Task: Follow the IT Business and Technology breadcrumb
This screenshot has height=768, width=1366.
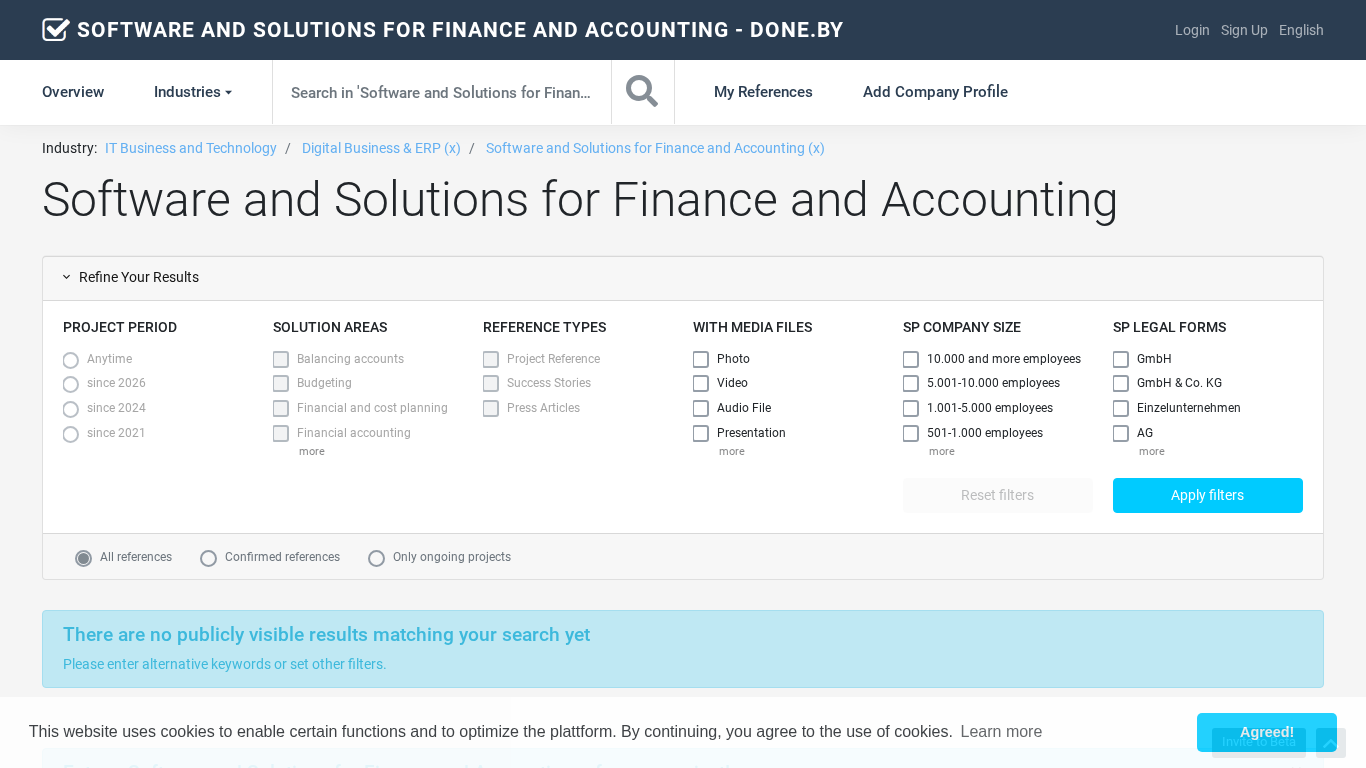Action: (191, 148)
